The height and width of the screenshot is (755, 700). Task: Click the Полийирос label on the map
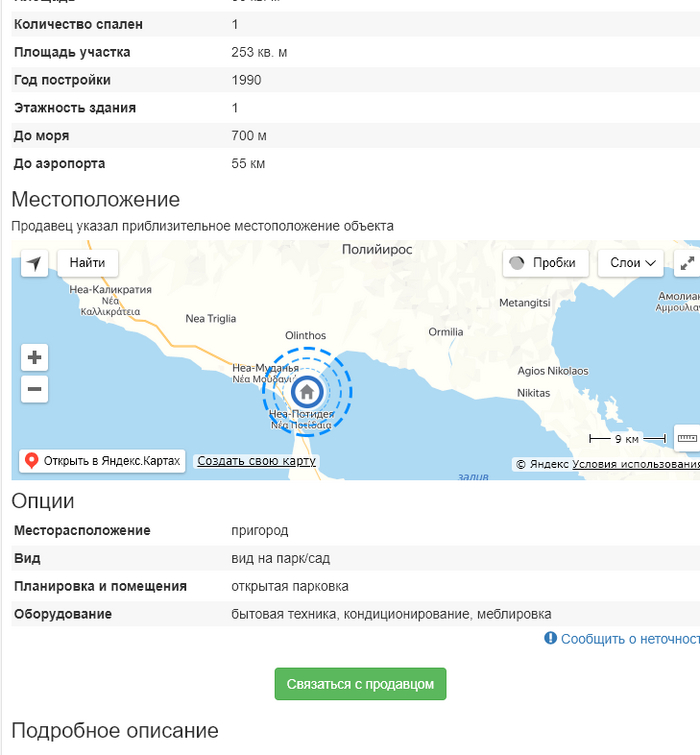click(376, 250)
